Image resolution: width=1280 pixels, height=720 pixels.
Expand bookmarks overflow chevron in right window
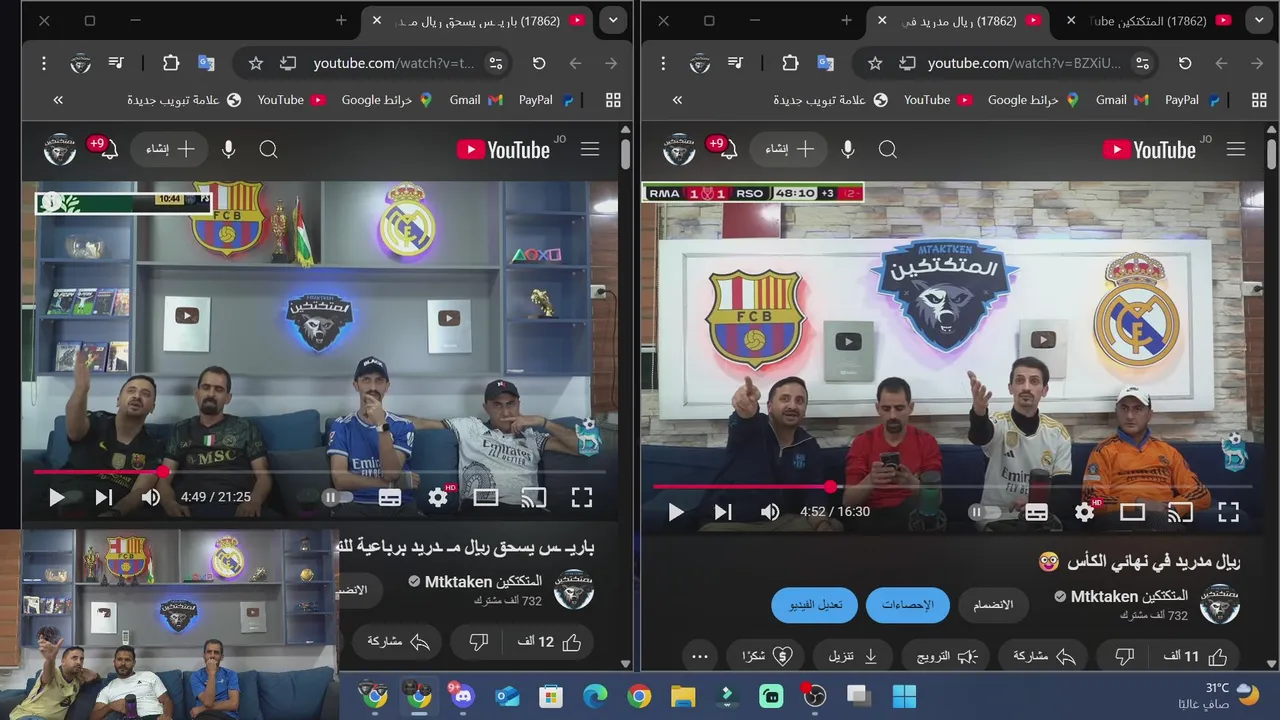[x=677, y=100]
